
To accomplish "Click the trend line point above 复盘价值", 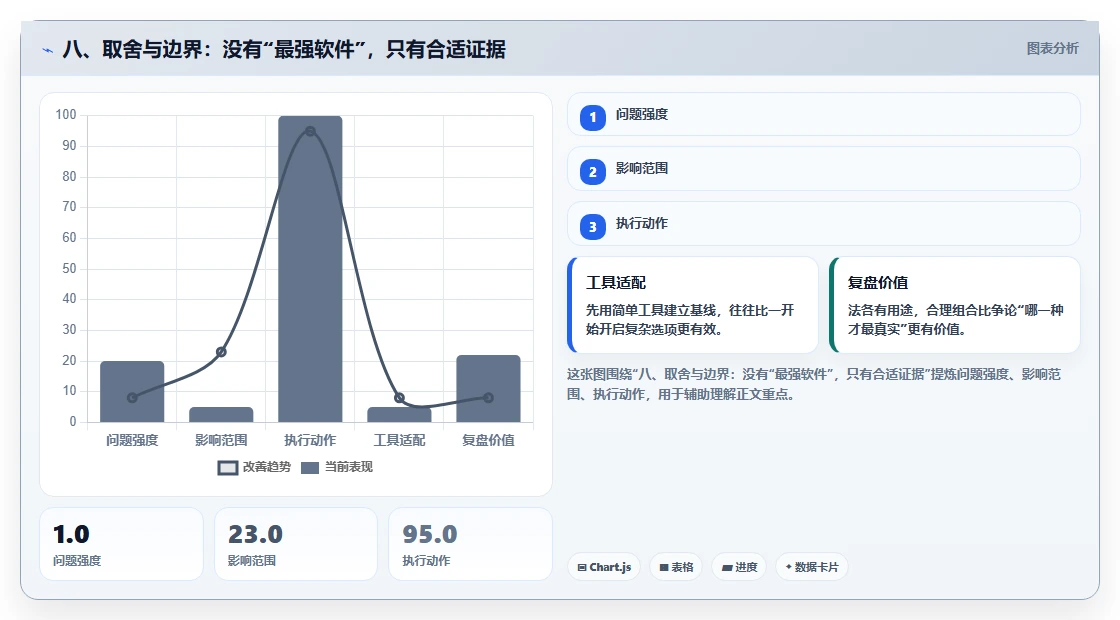I will 488,398.
